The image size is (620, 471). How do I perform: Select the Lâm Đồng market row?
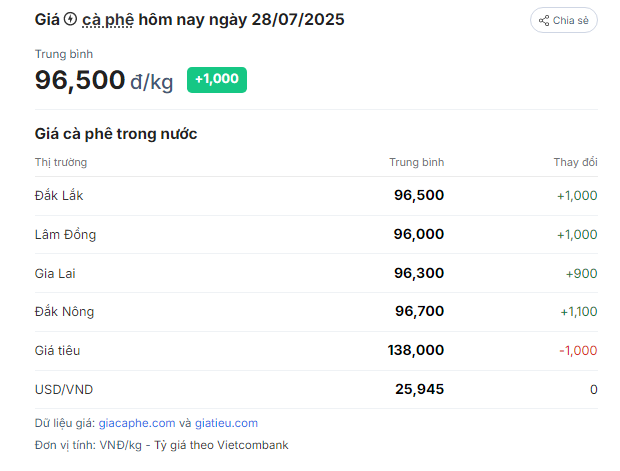pyautogui.click(x=316, y=235)
